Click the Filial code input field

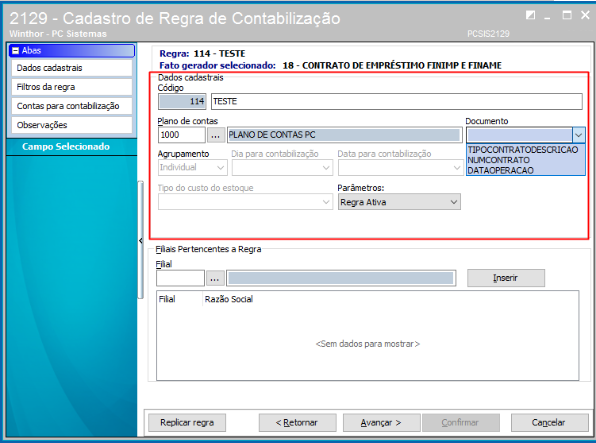coord(181,278)
